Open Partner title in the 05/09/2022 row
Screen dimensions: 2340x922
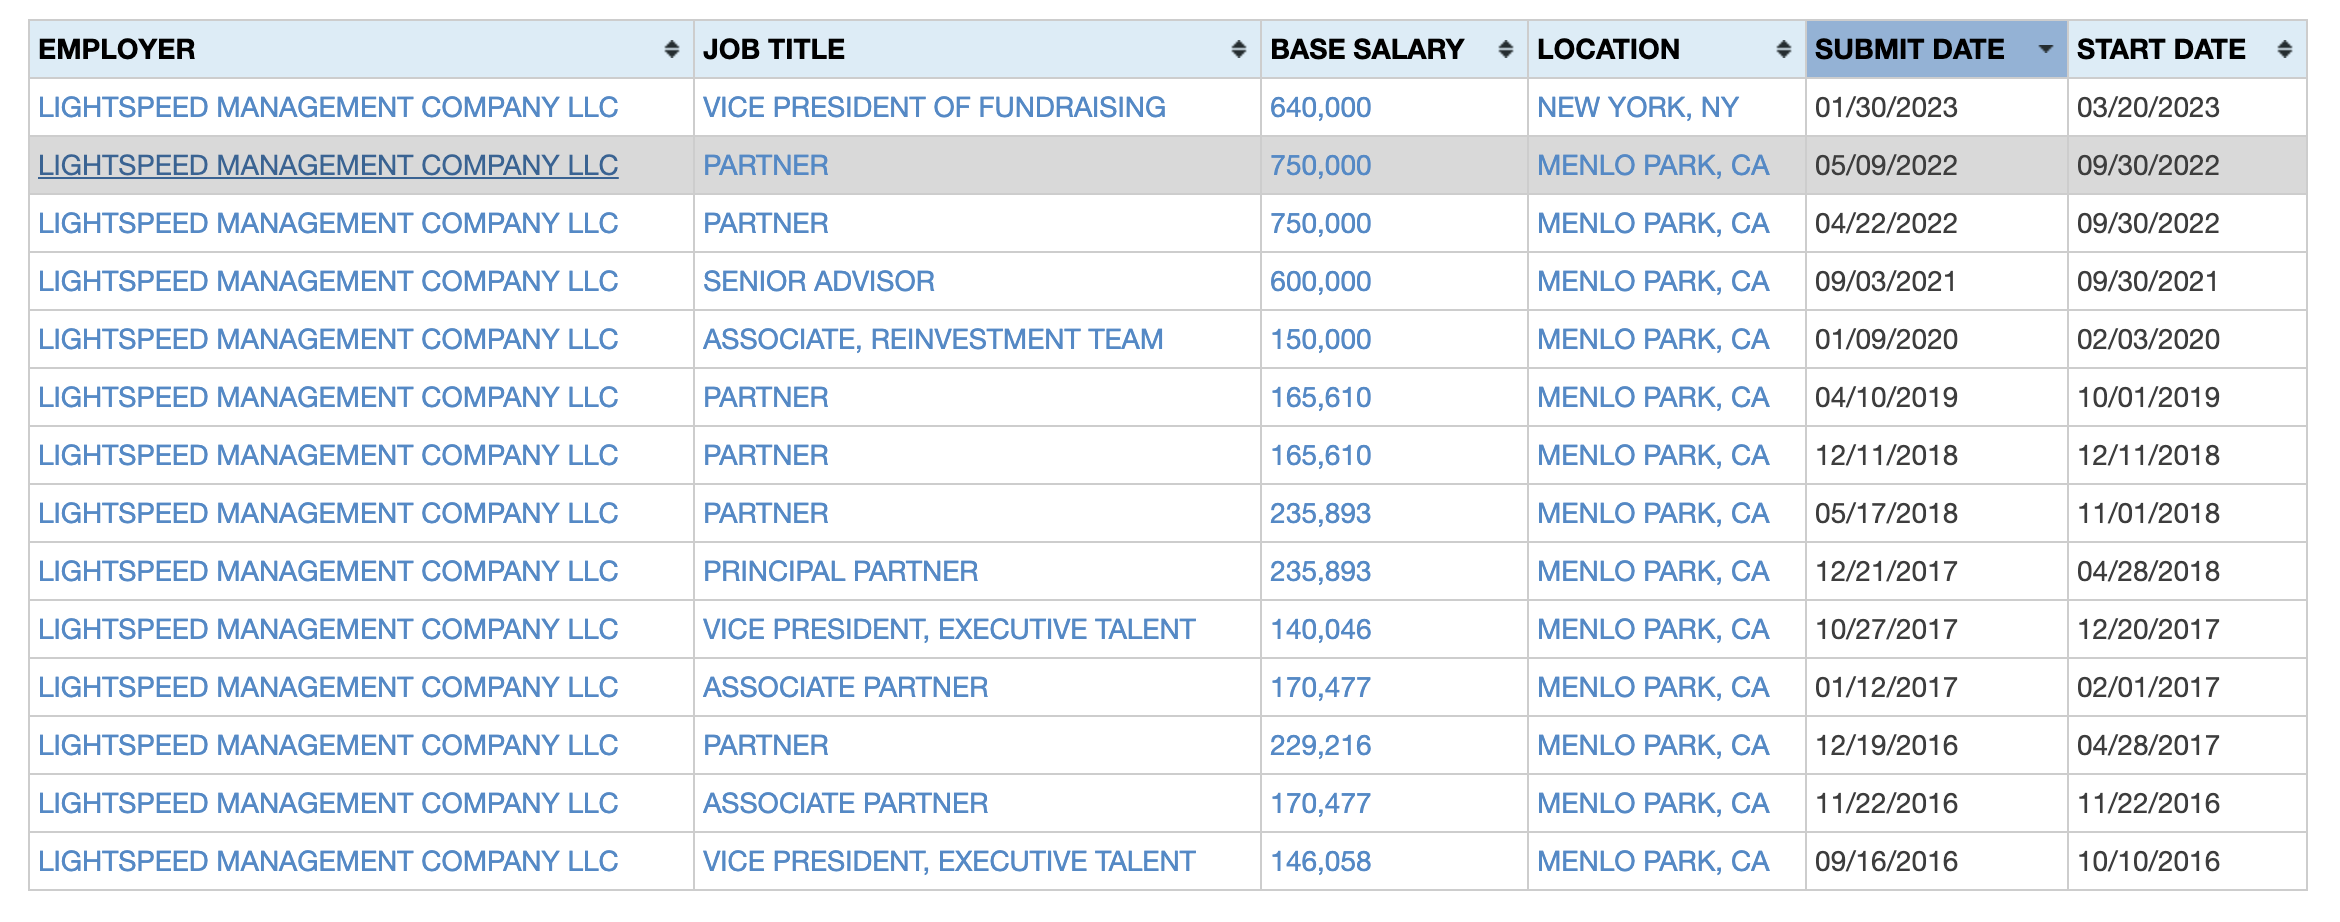pos(766,165)
